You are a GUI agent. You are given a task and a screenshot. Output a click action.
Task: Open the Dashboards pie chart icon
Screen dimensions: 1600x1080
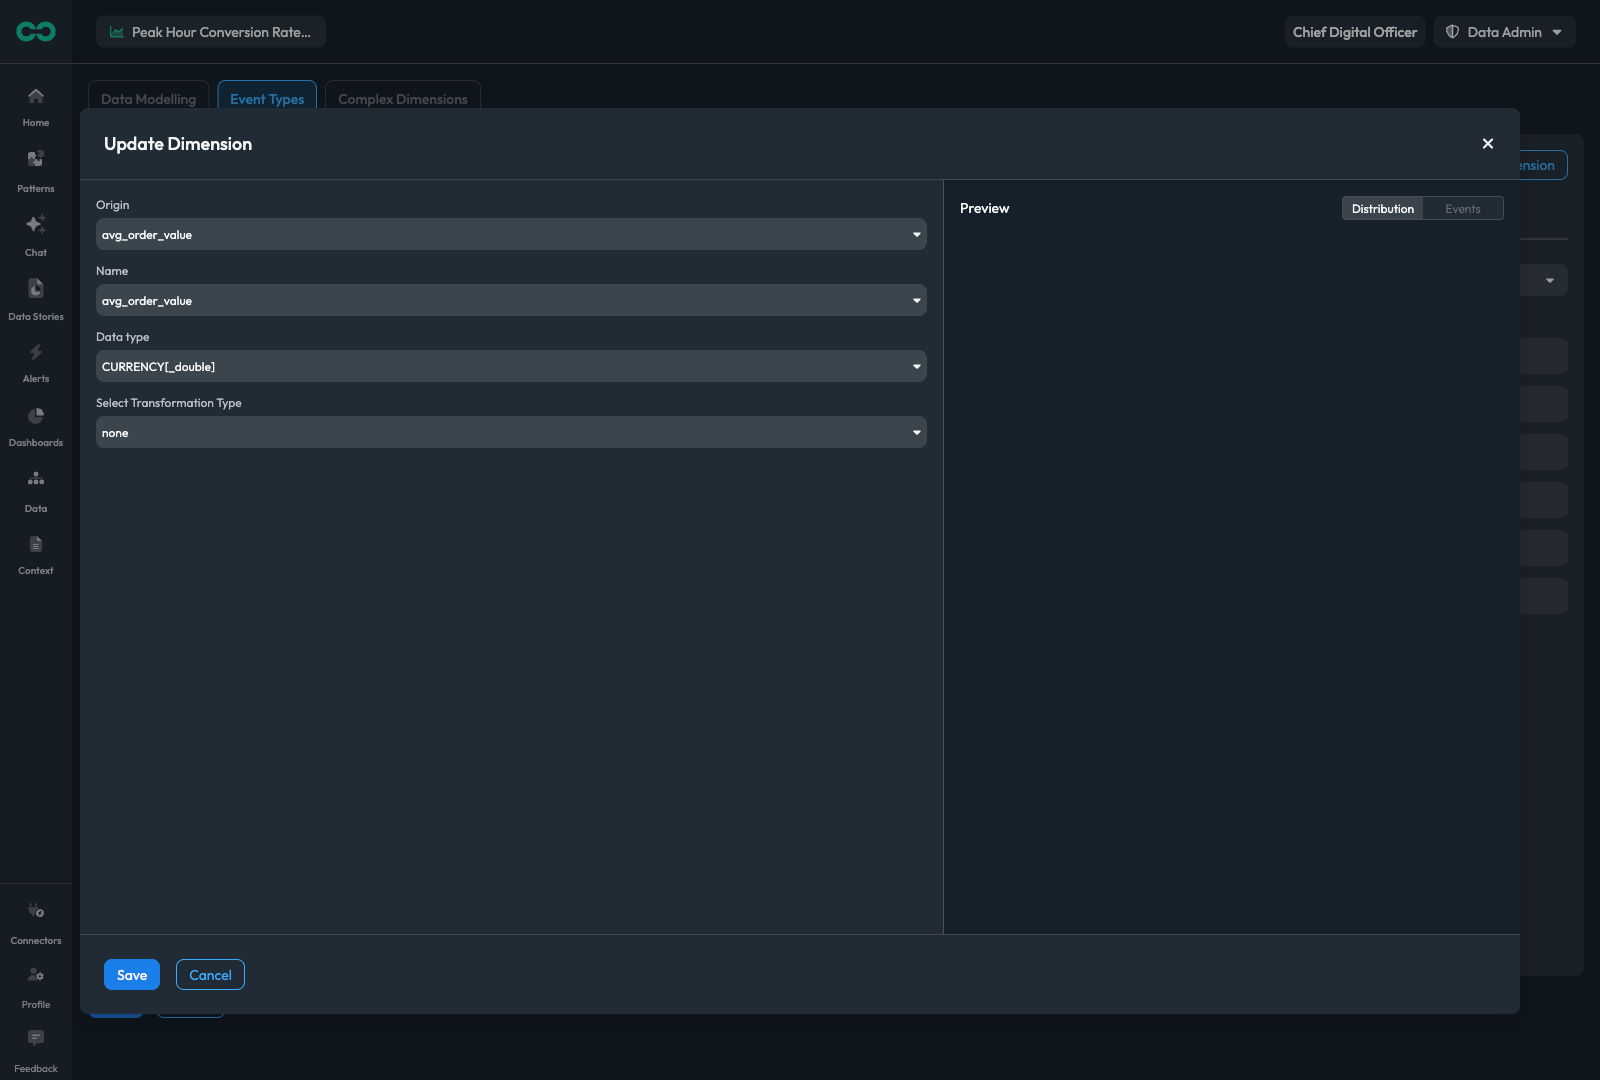point(36,416)
